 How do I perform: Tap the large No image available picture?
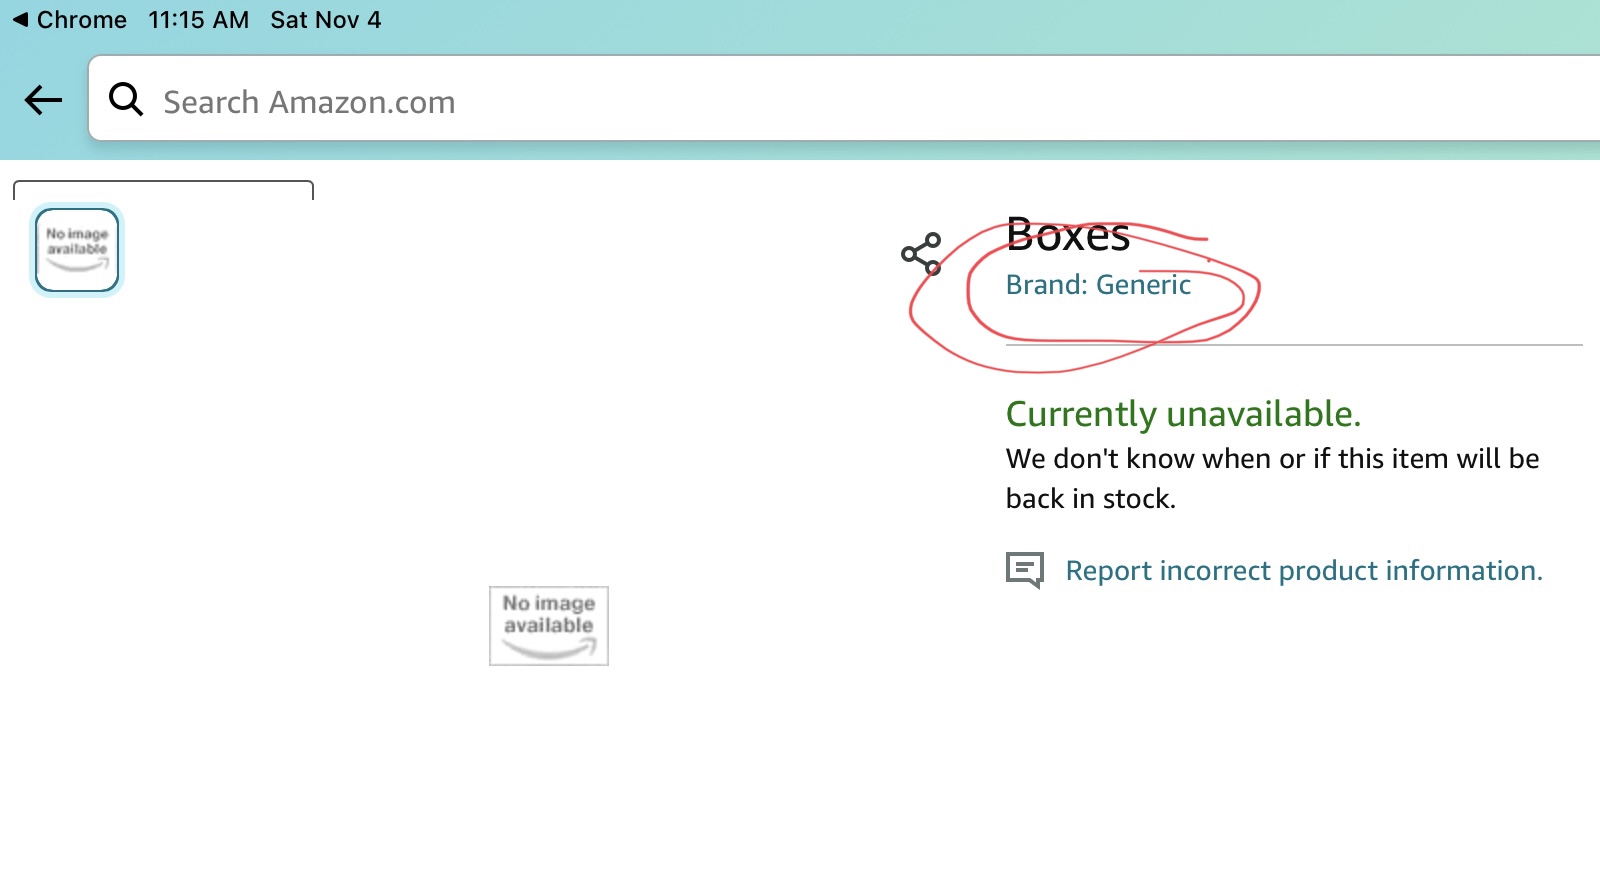coord(549,626)
